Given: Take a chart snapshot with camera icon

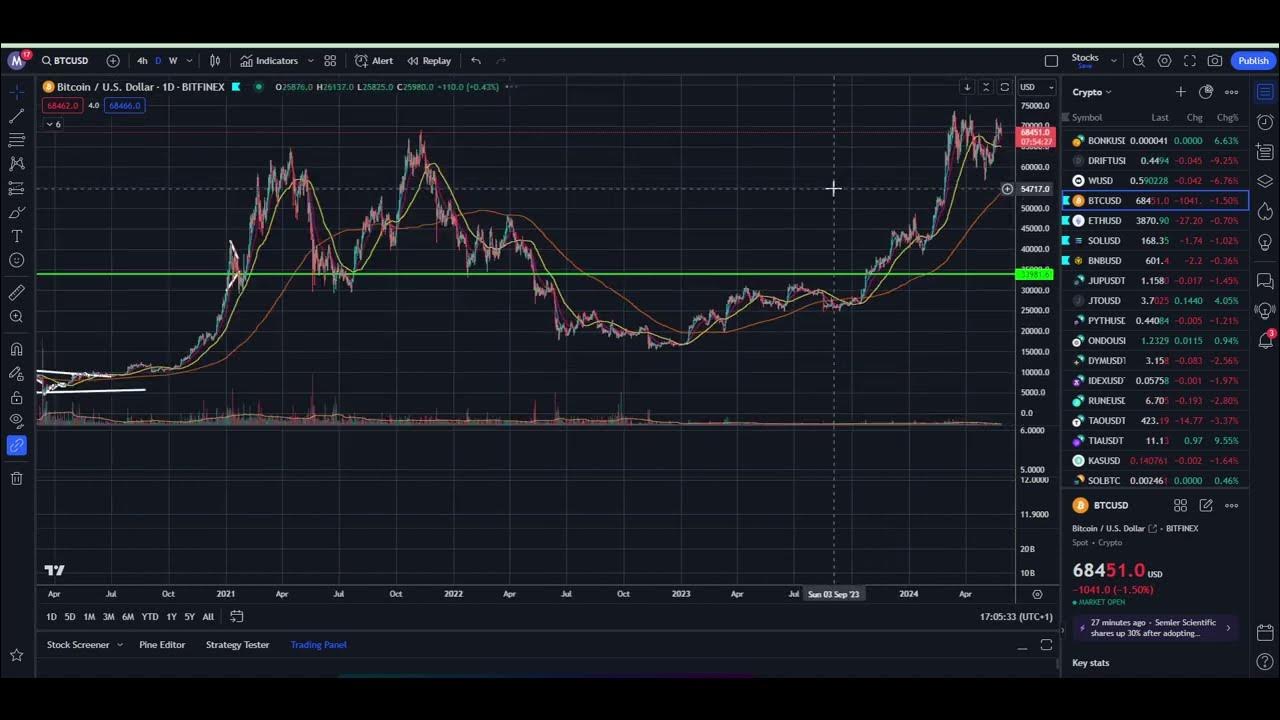Looking at the screenshot, I should (1215, 61).
